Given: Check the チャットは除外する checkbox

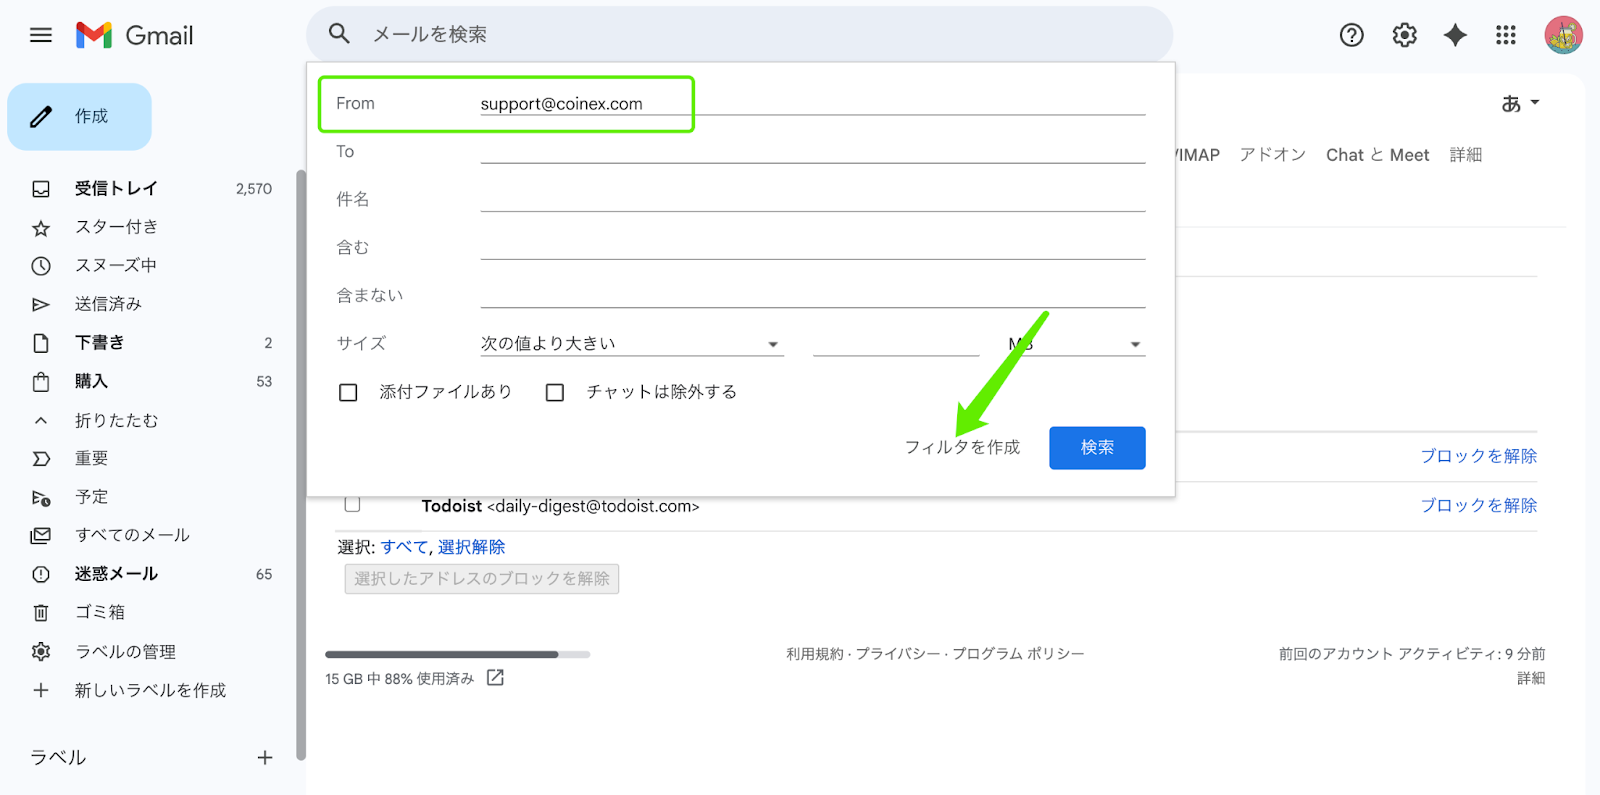Looking at the screenshot, I should pyautogui.click(x=555, y=392).
